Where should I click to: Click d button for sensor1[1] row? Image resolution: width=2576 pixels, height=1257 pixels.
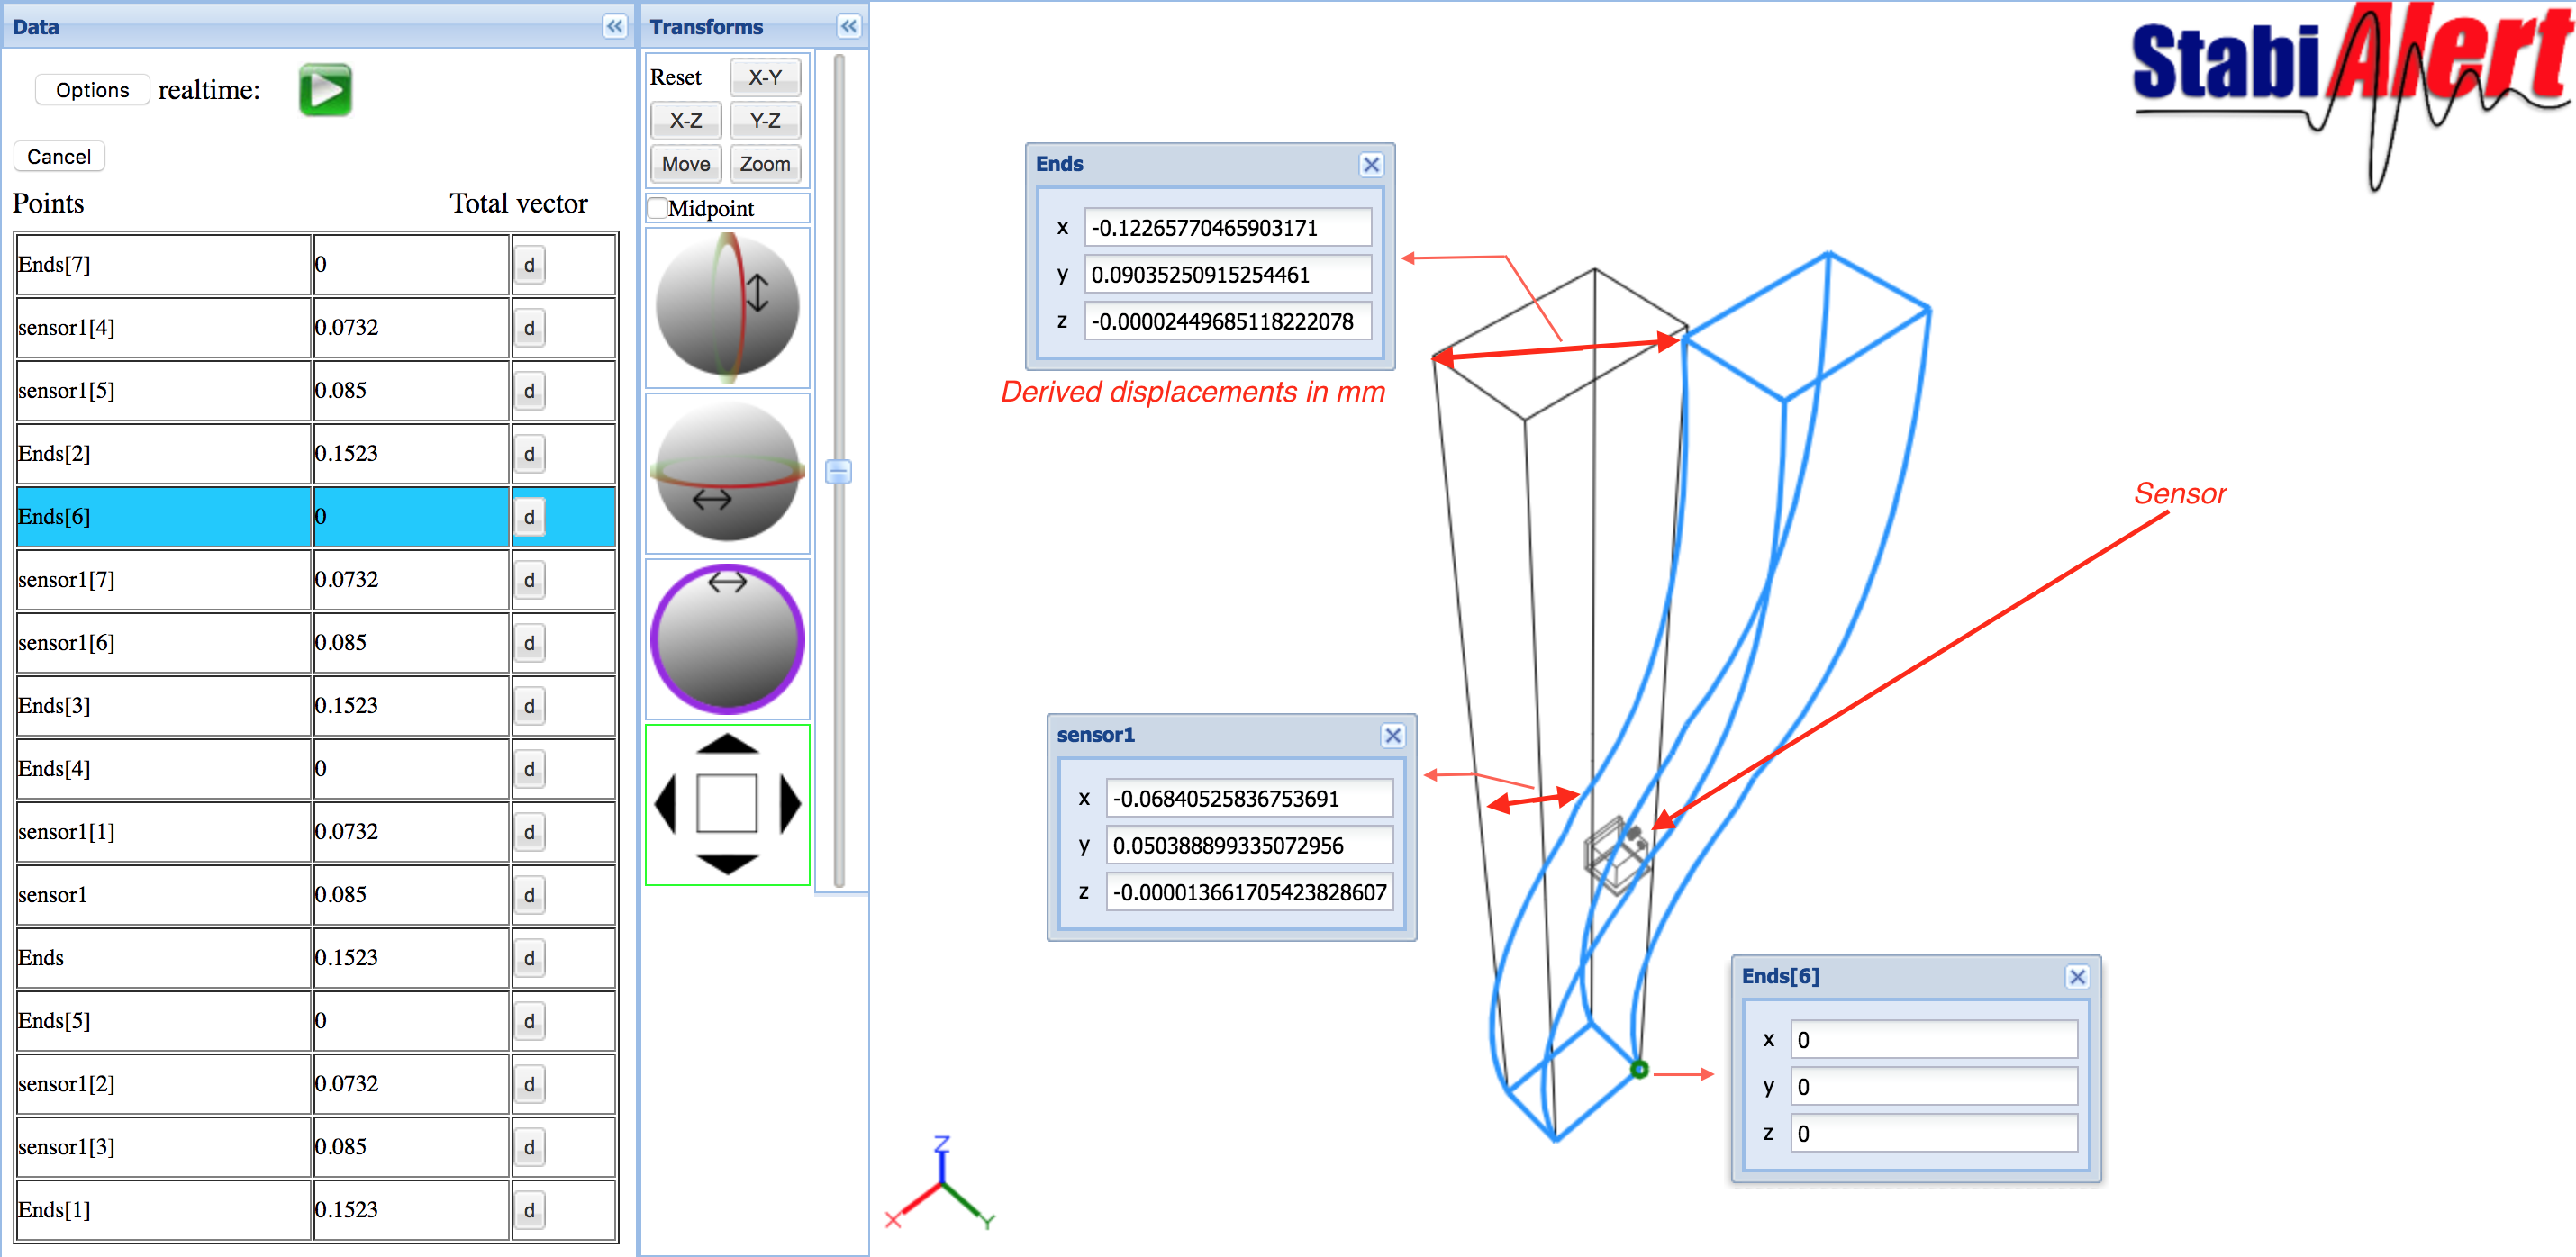pos(529,832)
